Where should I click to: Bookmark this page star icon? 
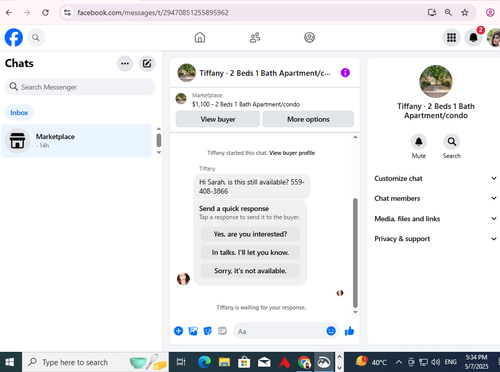coord(465,13)
